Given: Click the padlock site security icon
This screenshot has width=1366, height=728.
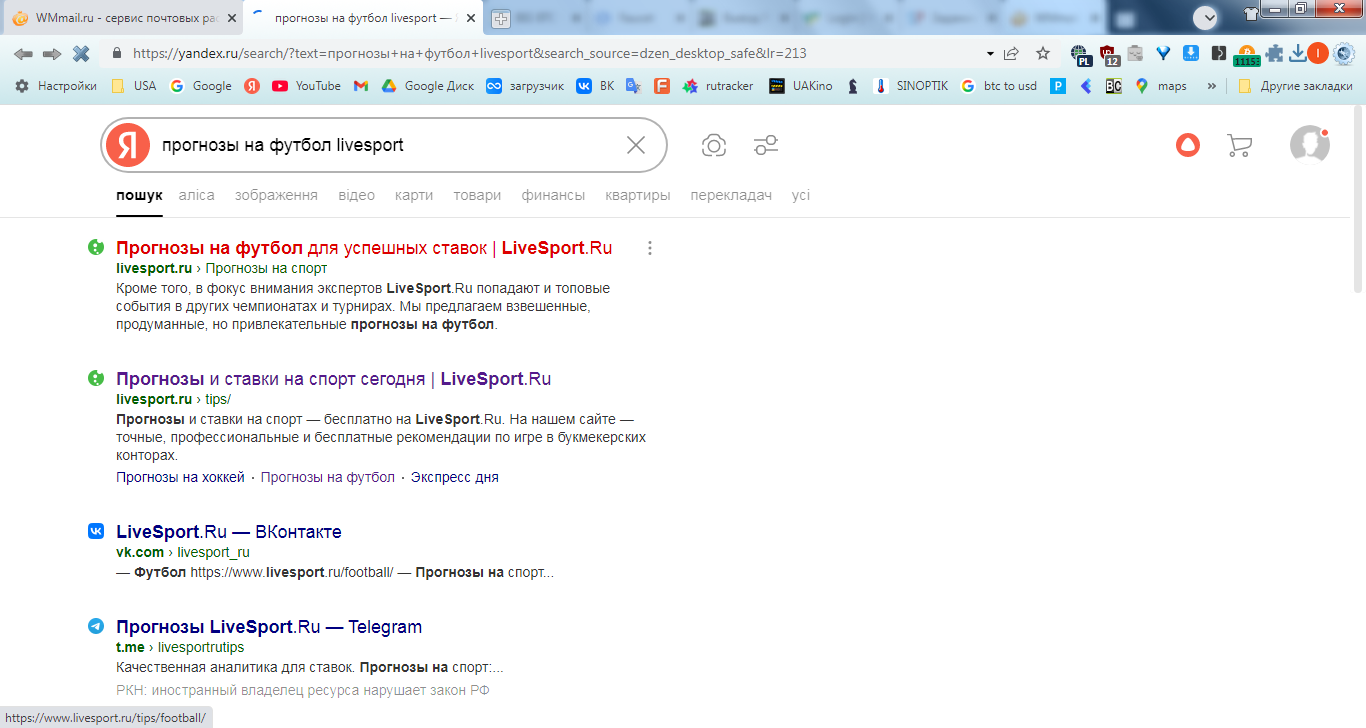Looking at the screenshot, I should (x=116, y=54).
